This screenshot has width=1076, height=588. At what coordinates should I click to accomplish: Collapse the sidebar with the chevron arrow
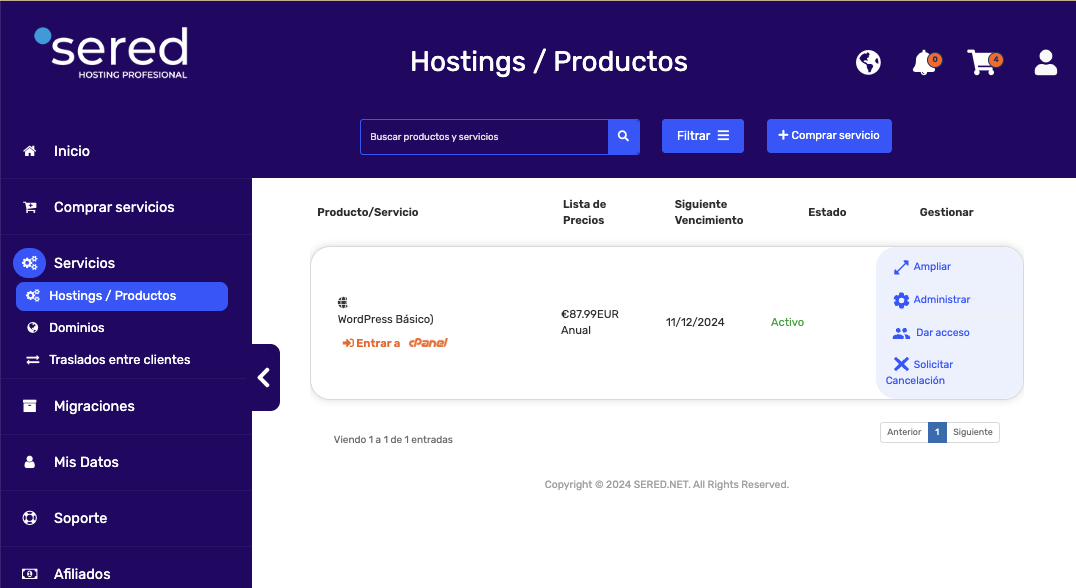pos(264,377)
